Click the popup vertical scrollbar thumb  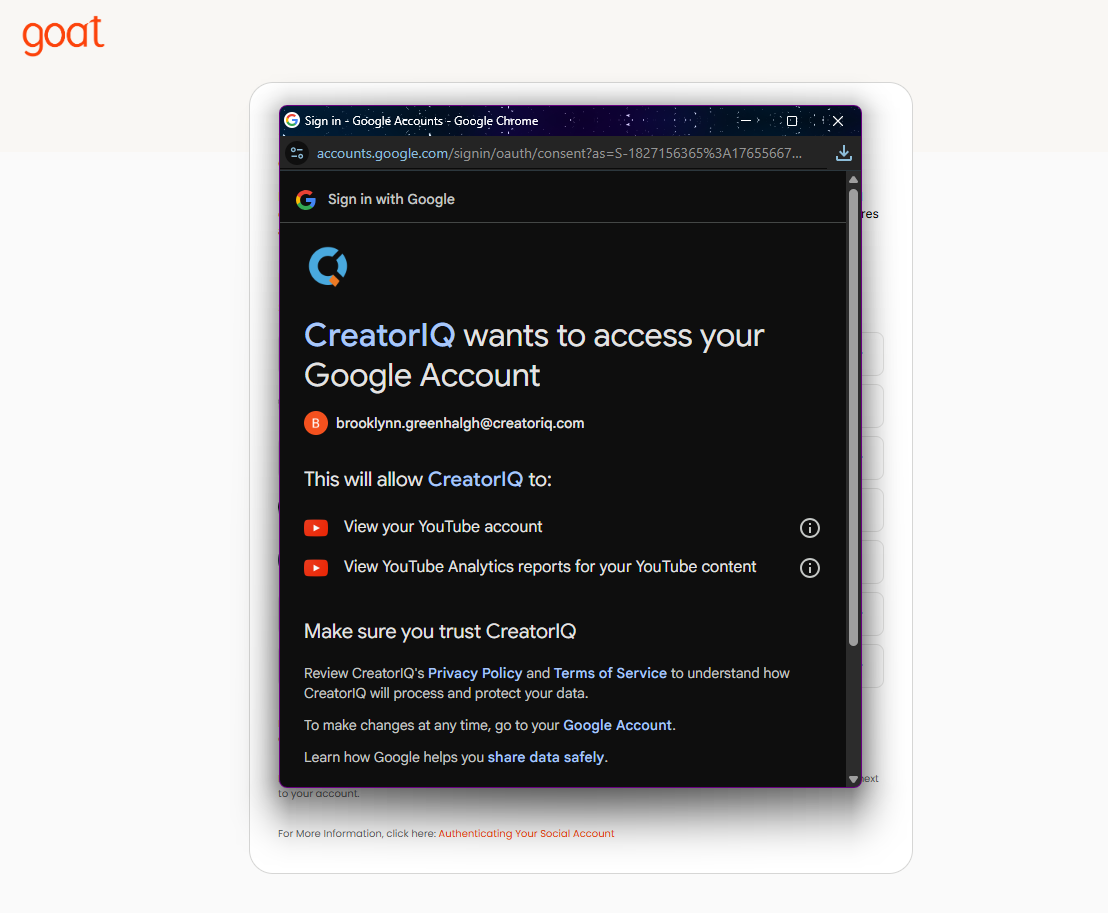pyautogui.click(x=853, y=417)
